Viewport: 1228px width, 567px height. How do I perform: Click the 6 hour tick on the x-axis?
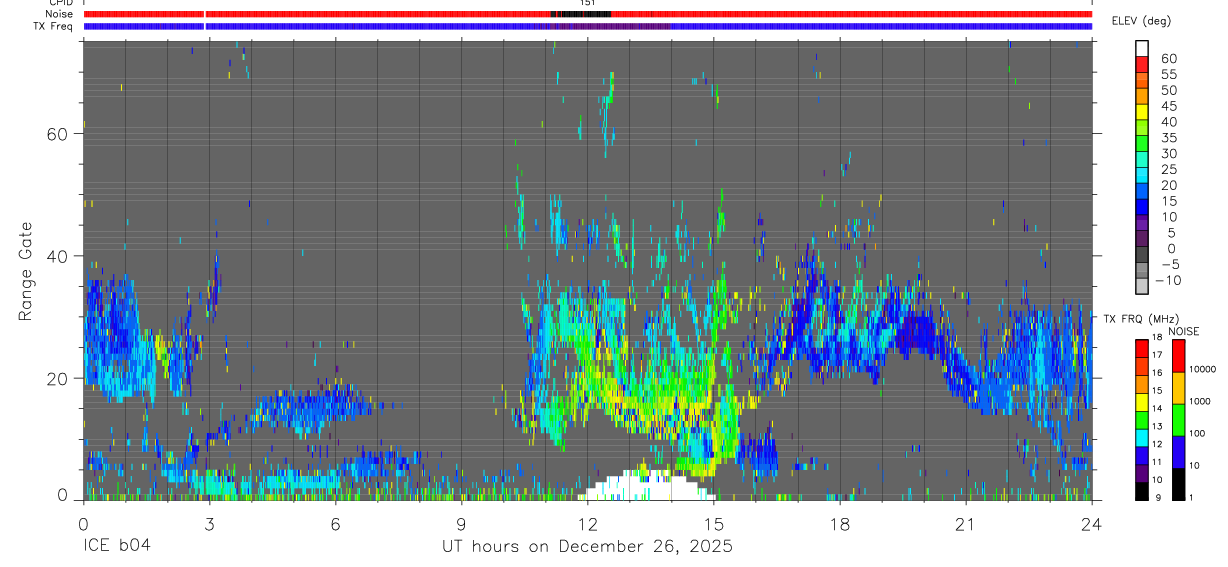click(x=335, y=523)
